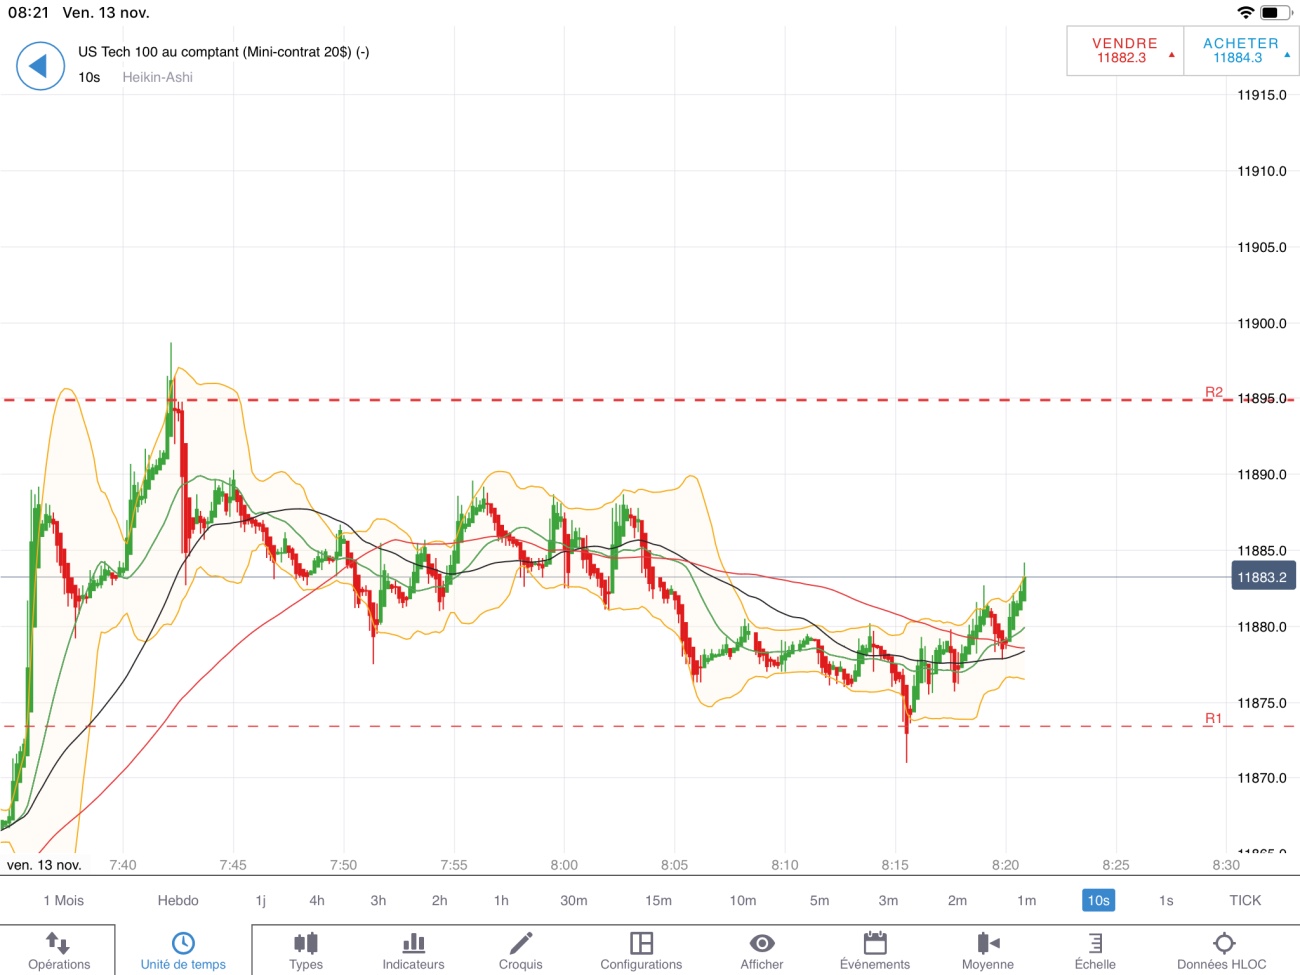Check the Wi-Fi status icon
This screenshot has width=1300, height=975.
point(1245,13)
